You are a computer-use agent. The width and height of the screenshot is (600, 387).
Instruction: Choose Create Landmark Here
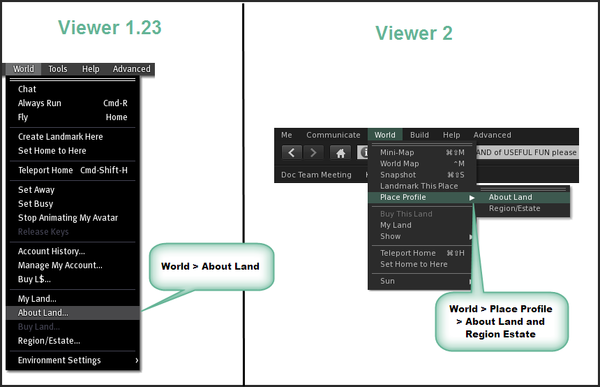73,137
